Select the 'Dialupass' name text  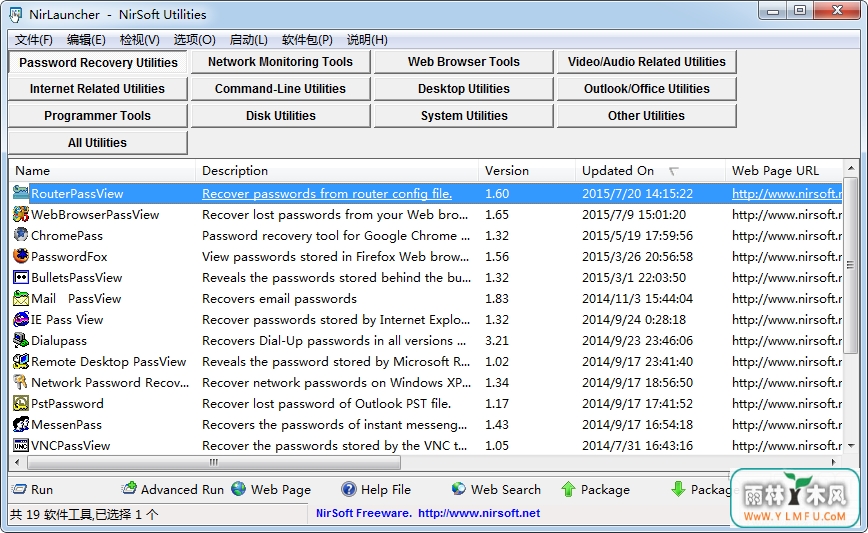(59, 341)
